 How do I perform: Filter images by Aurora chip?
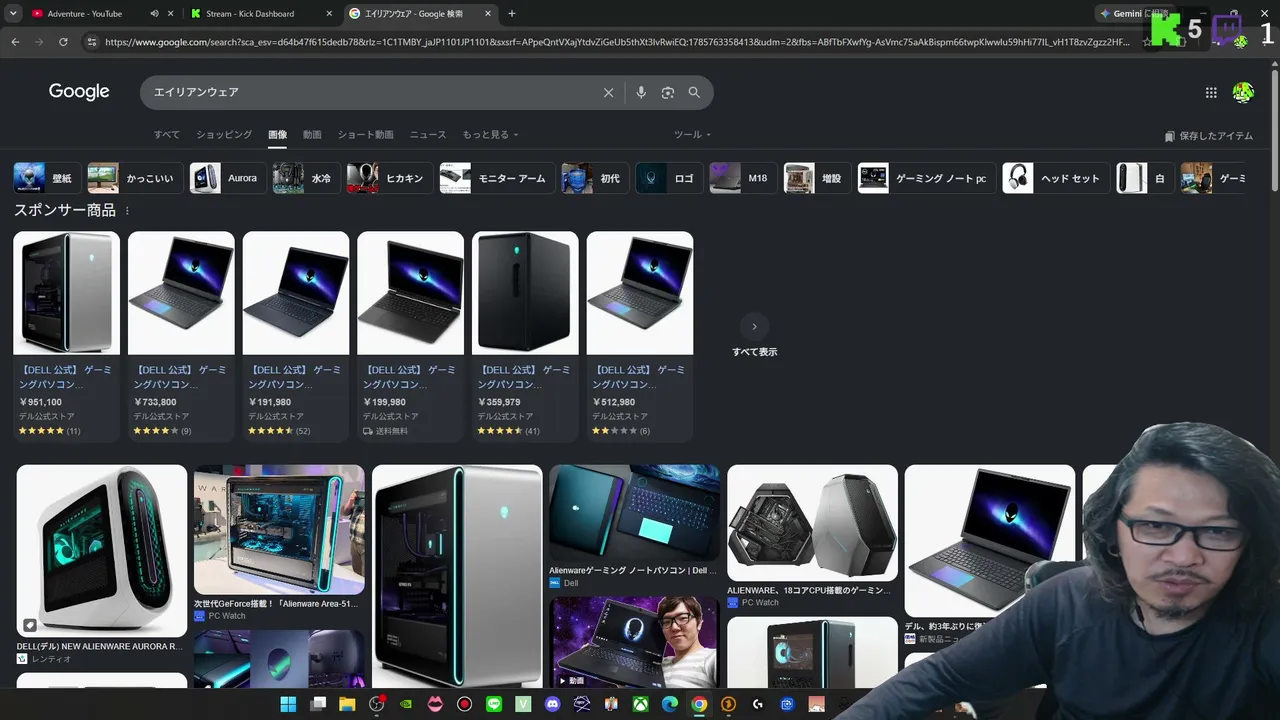point(227,178)
